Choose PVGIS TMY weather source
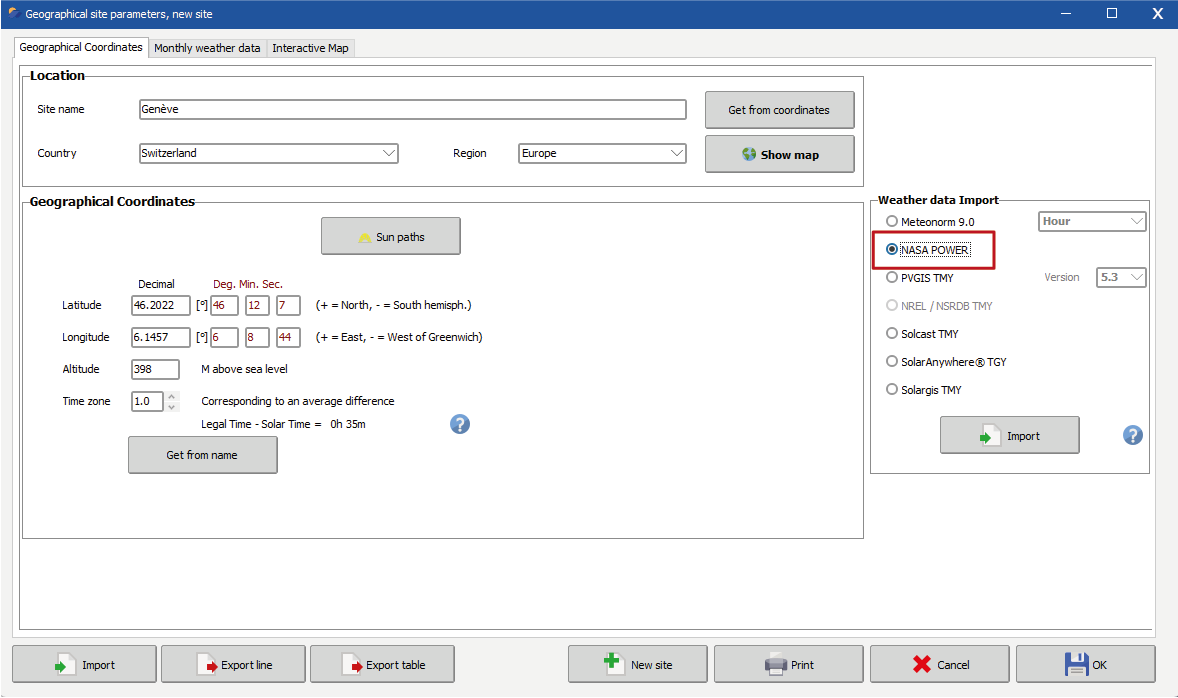1178x698 pixels. click(x=892, y=278)
